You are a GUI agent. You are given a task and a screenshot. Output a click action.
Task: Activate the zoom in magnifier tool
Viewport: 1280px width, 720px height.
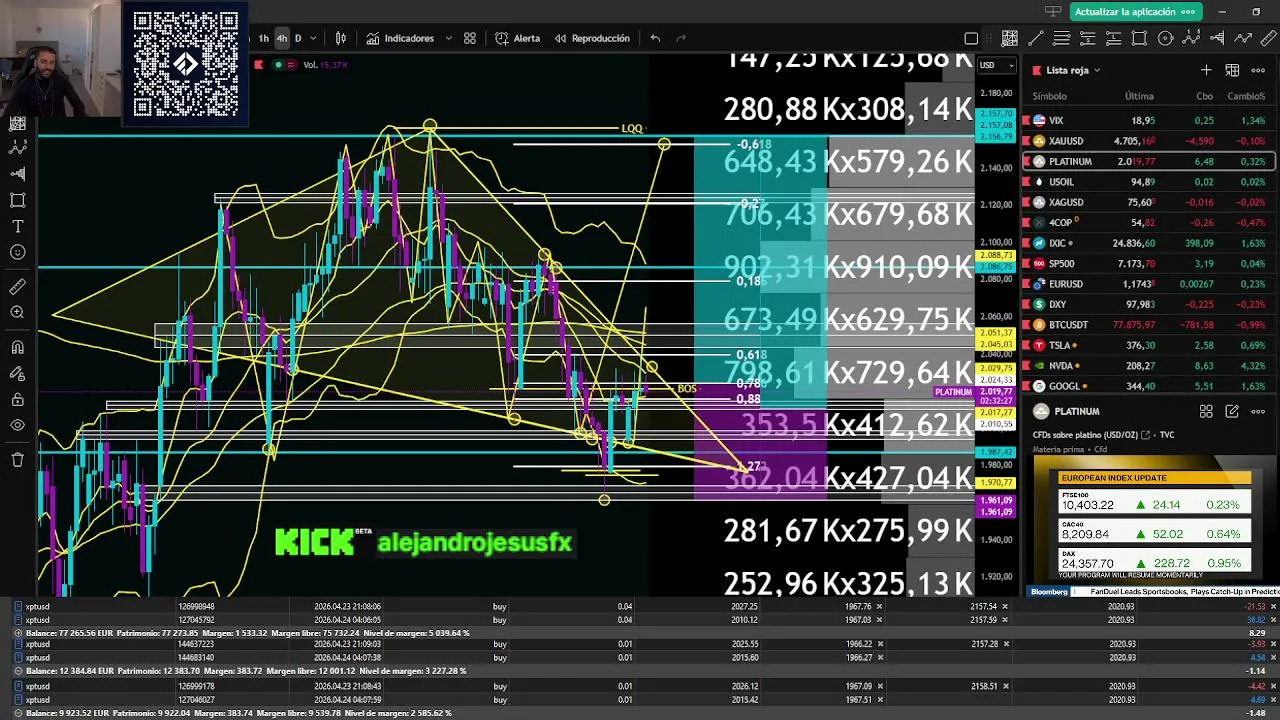tap(17, 313)
